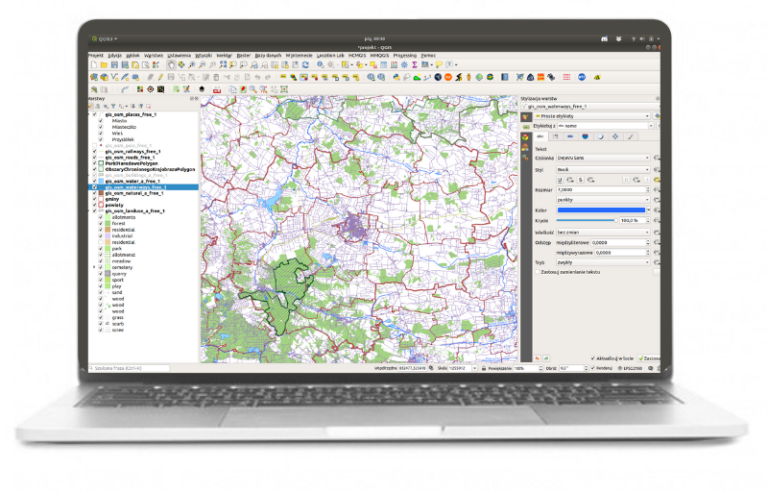Click the Delete Selected trash icon
The image size is (768, 492).
(216, 77)
